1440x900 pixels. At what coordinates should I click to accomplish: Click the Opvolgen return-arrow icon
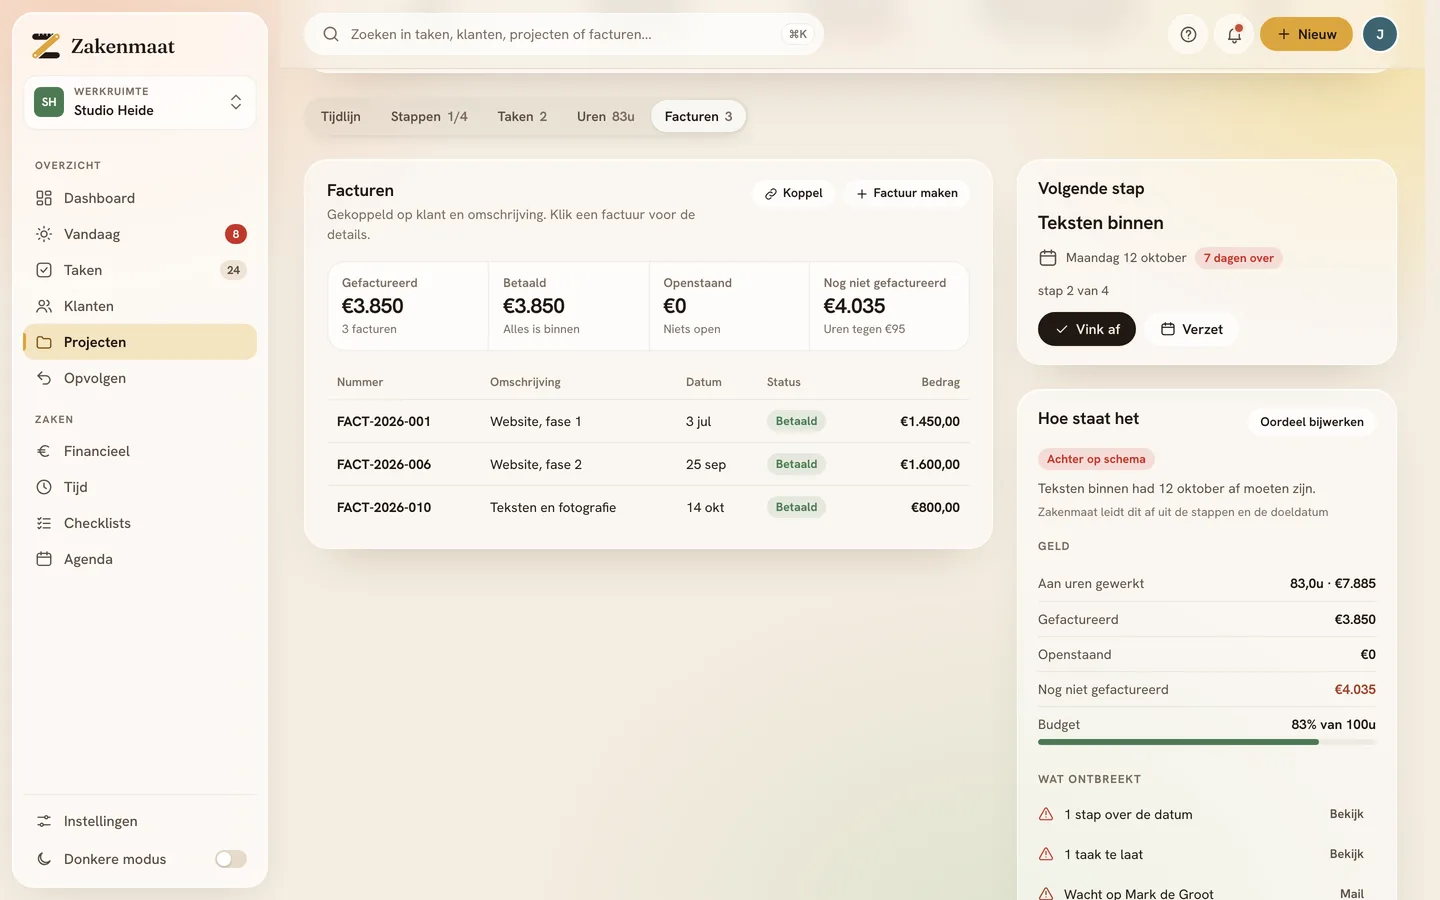click(x=44, y=378)
